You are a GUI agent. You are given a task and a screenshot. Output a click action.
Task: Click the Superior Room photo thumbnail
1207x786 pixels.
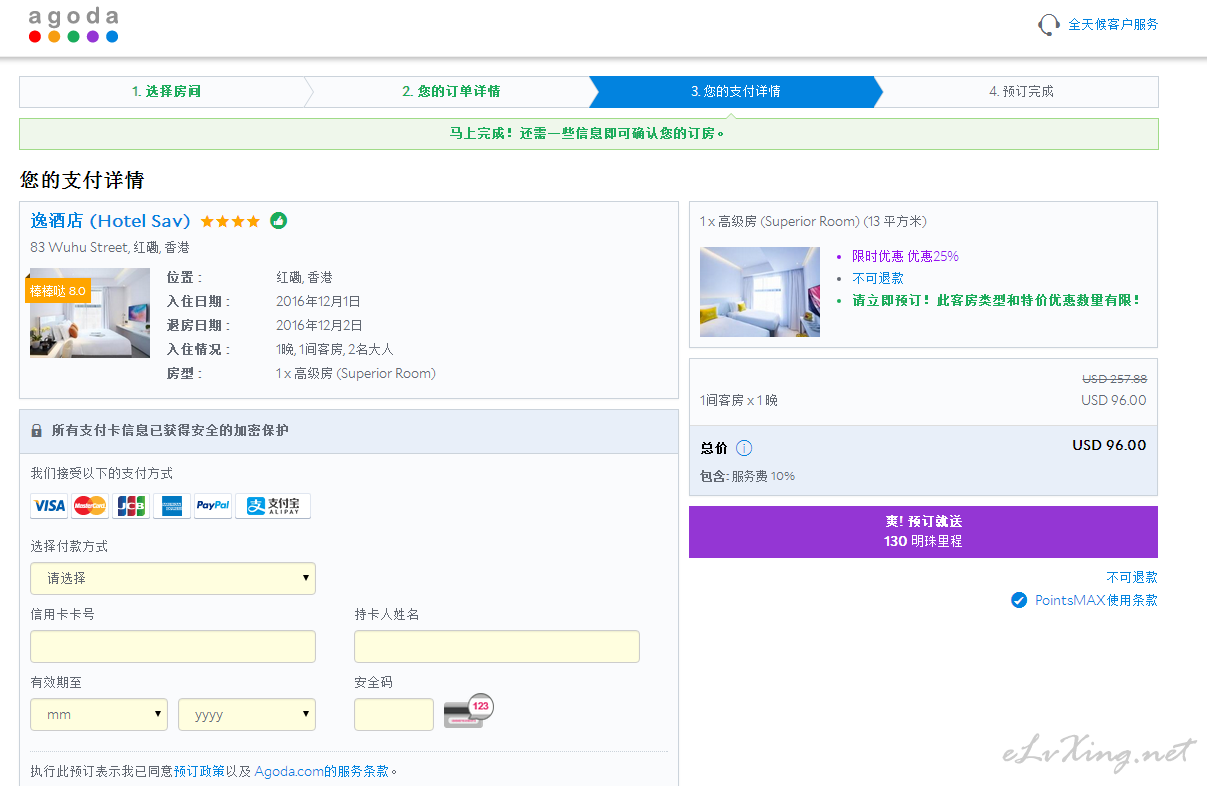(x=760, y=292)
